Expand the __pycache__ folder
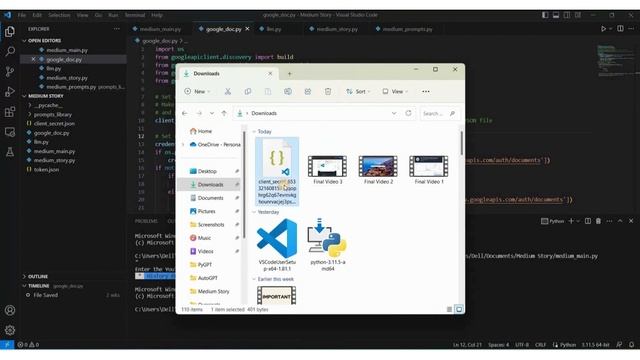The image size is (640, 360). click(29, 105)
